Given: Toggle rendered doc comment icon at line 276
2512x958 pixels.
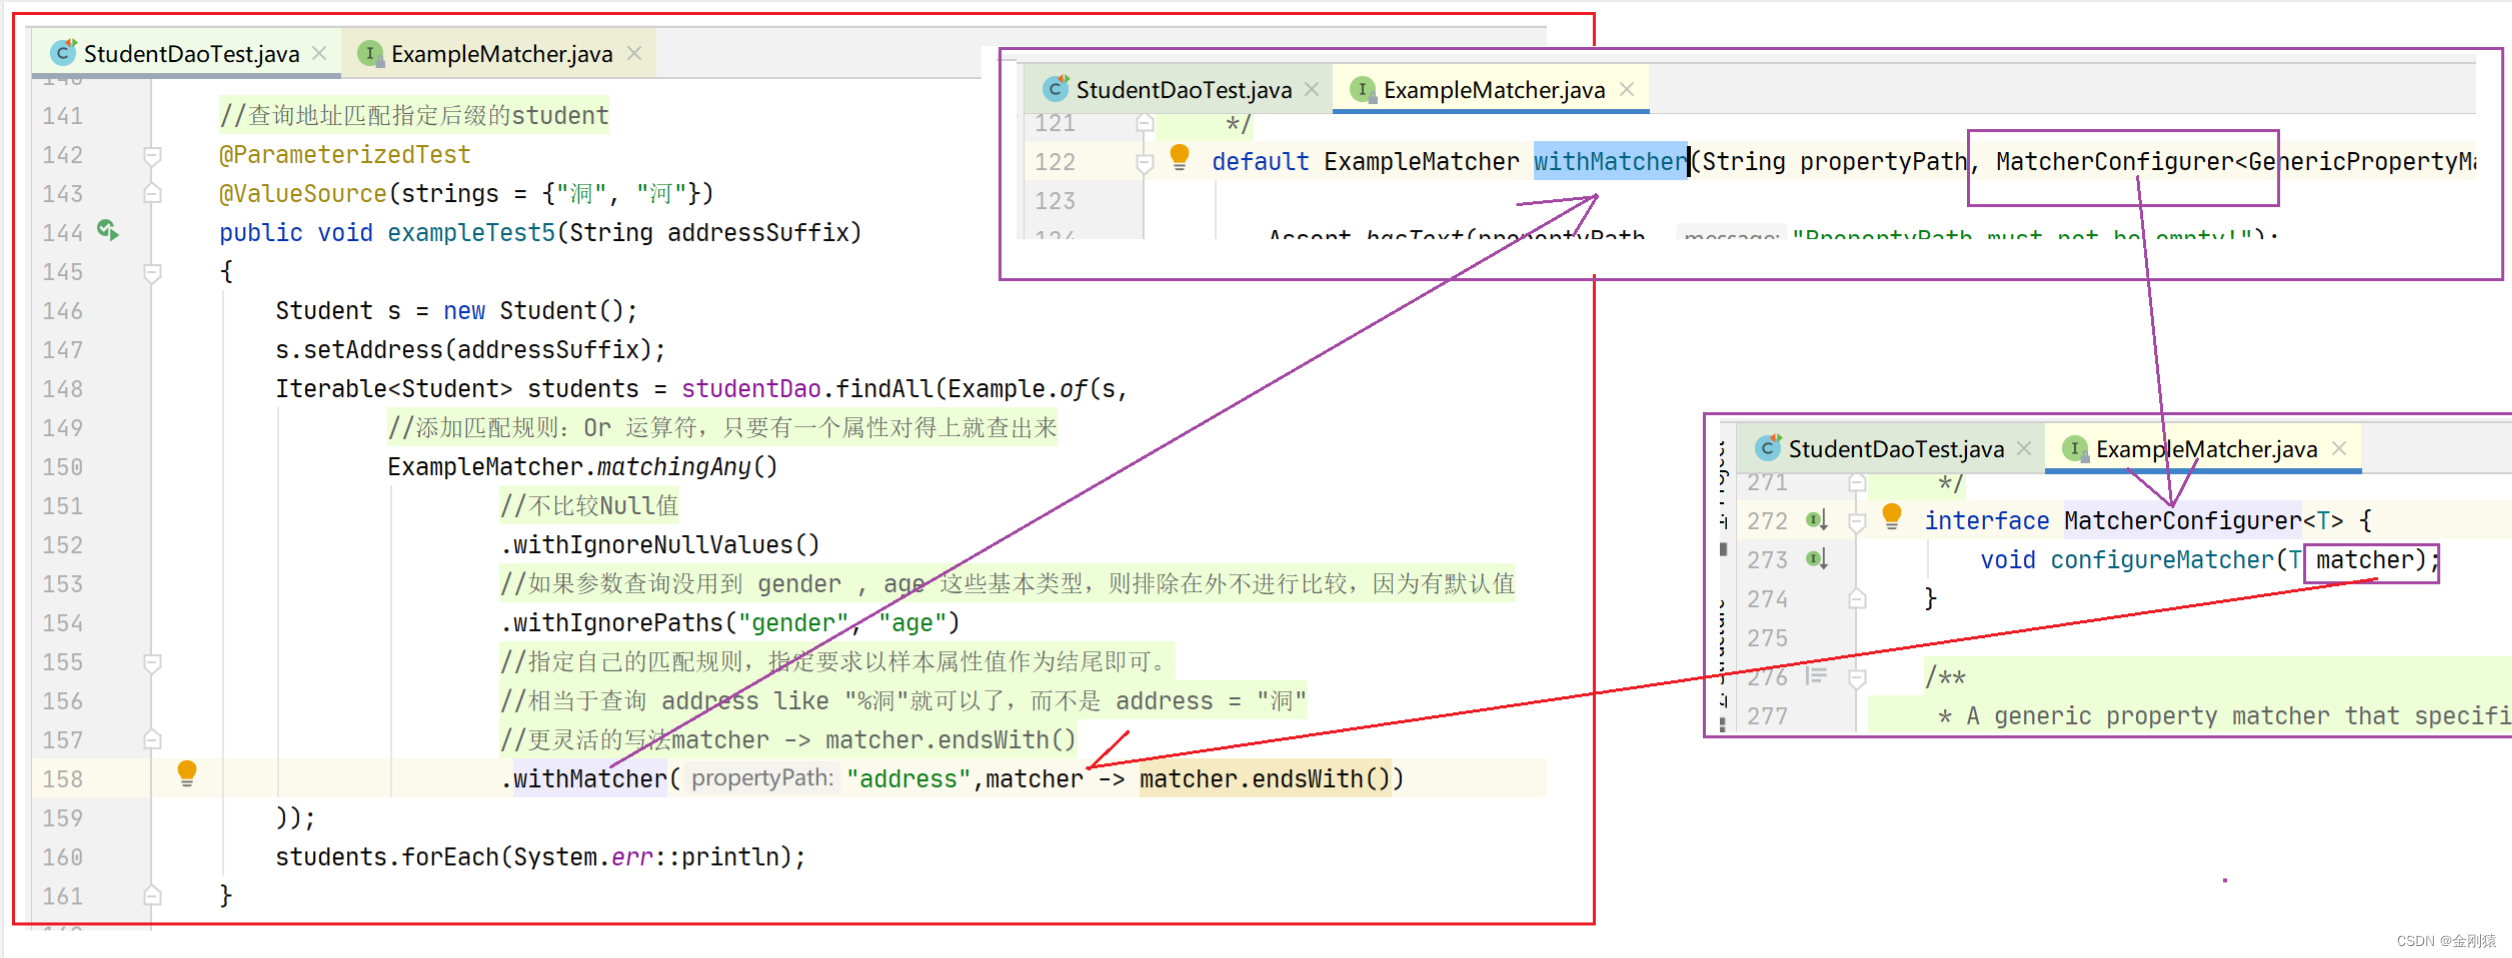Looking at the screenshot, I should coord(1817,676).
